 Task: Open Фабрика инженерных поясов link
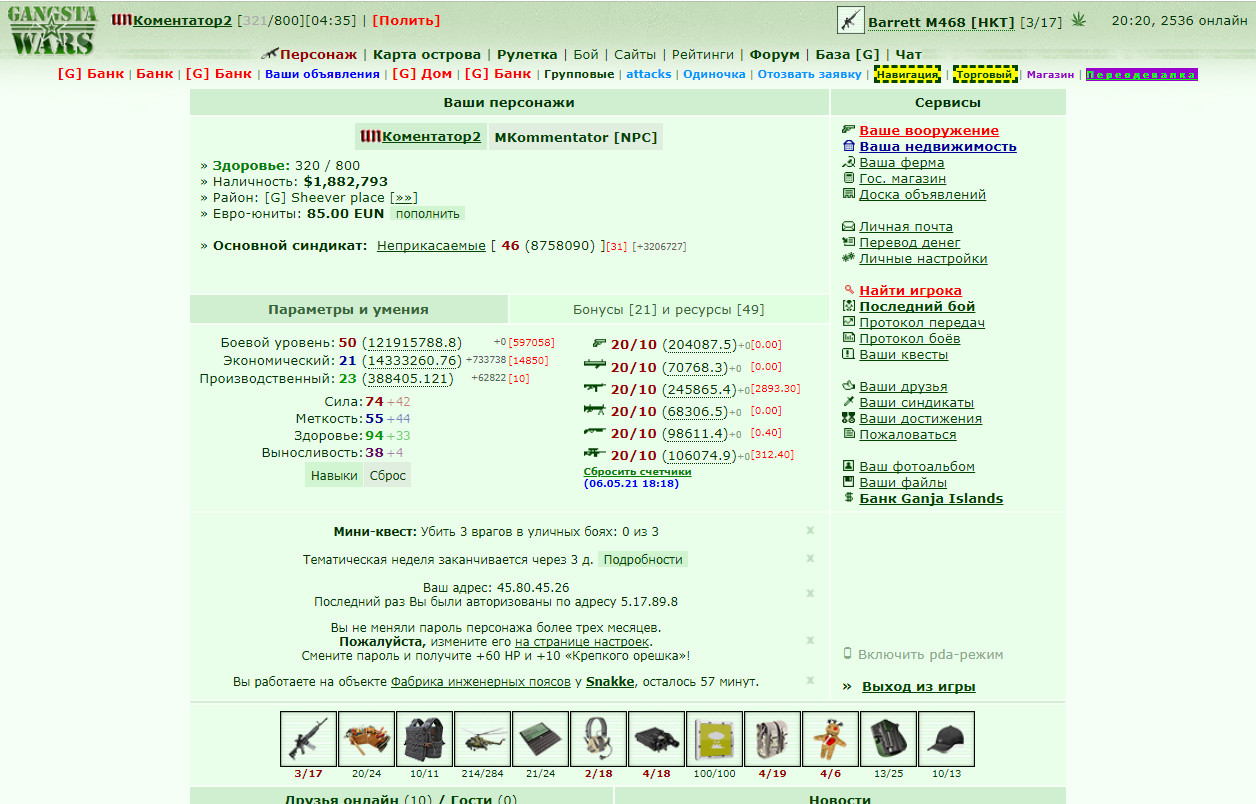[480, 682]
